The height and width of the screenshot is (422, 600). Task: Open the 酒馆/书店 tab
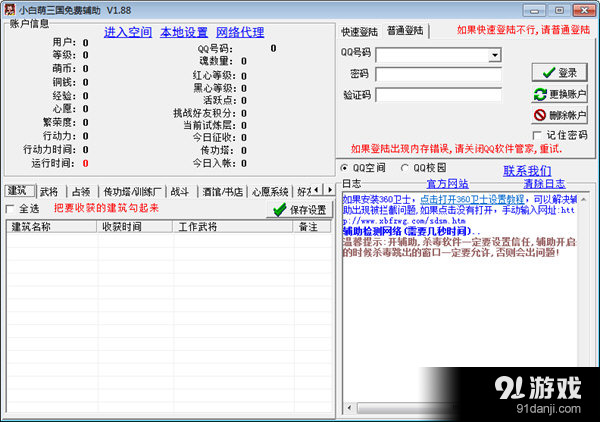pyautogui.click(x=222, y=192)
